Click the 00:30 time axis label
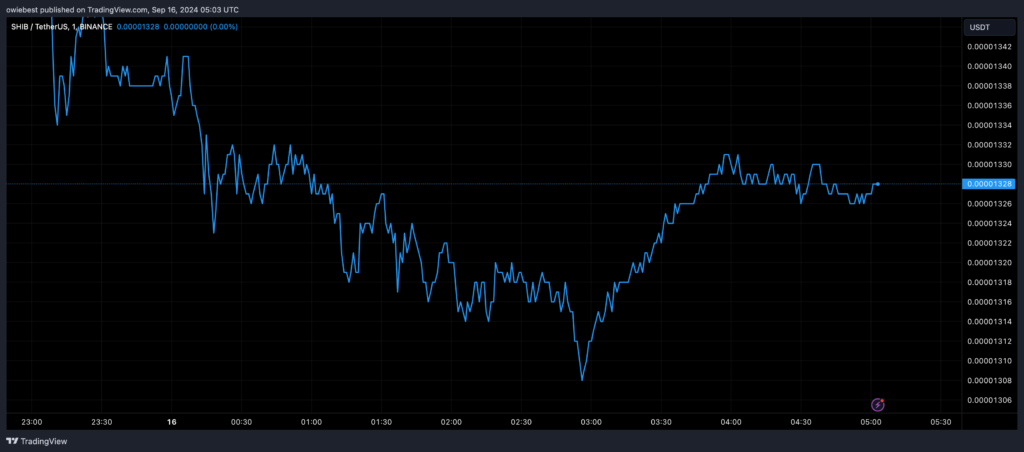Image resolution: width=1024 pixels, height=452 pixels. [x=242, y=422]
